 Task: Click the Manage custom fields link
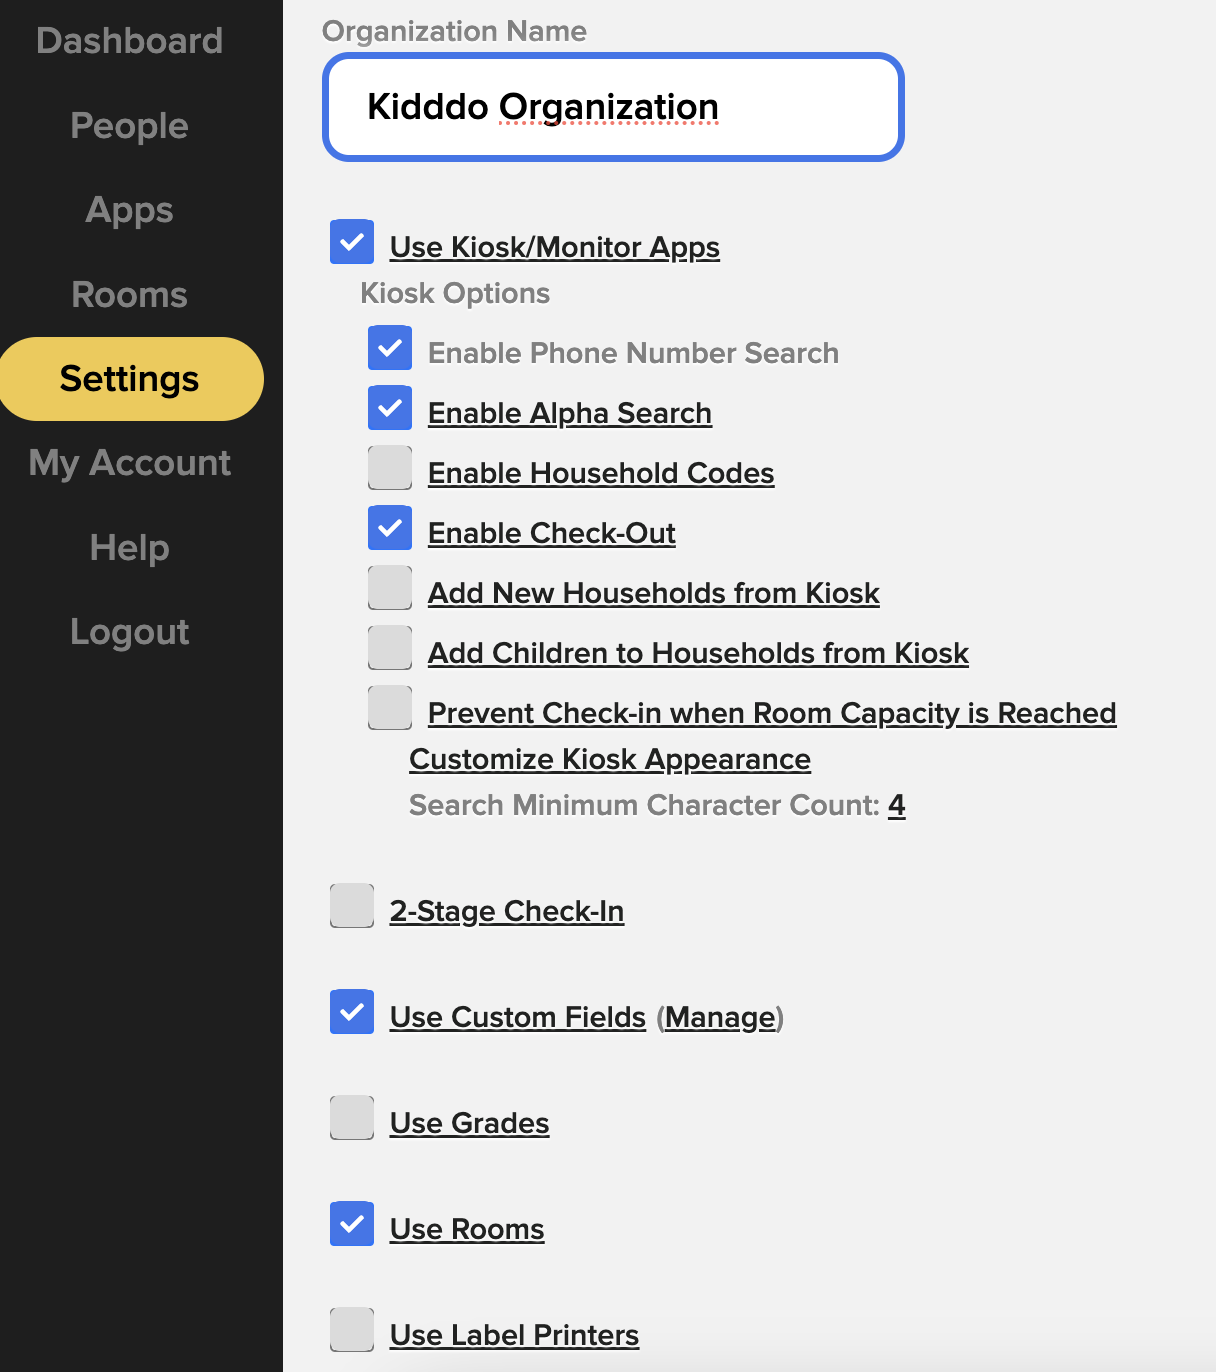pos(720,1018)
